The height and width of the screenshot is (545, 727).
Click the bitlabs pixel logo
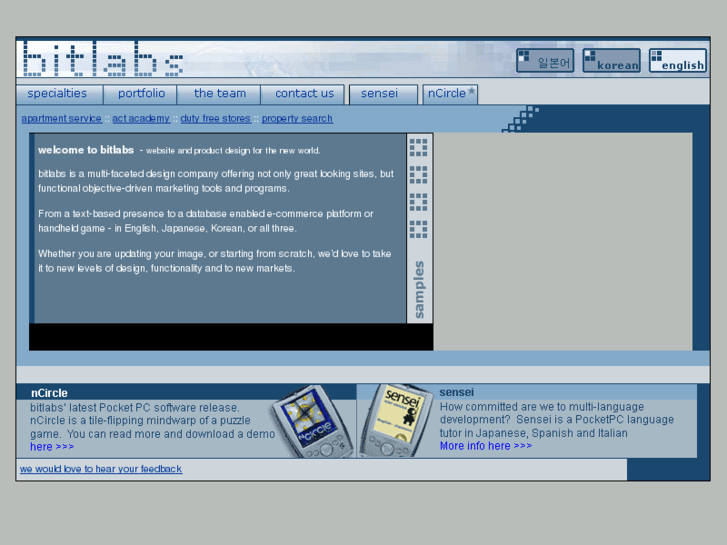(102, 58)
